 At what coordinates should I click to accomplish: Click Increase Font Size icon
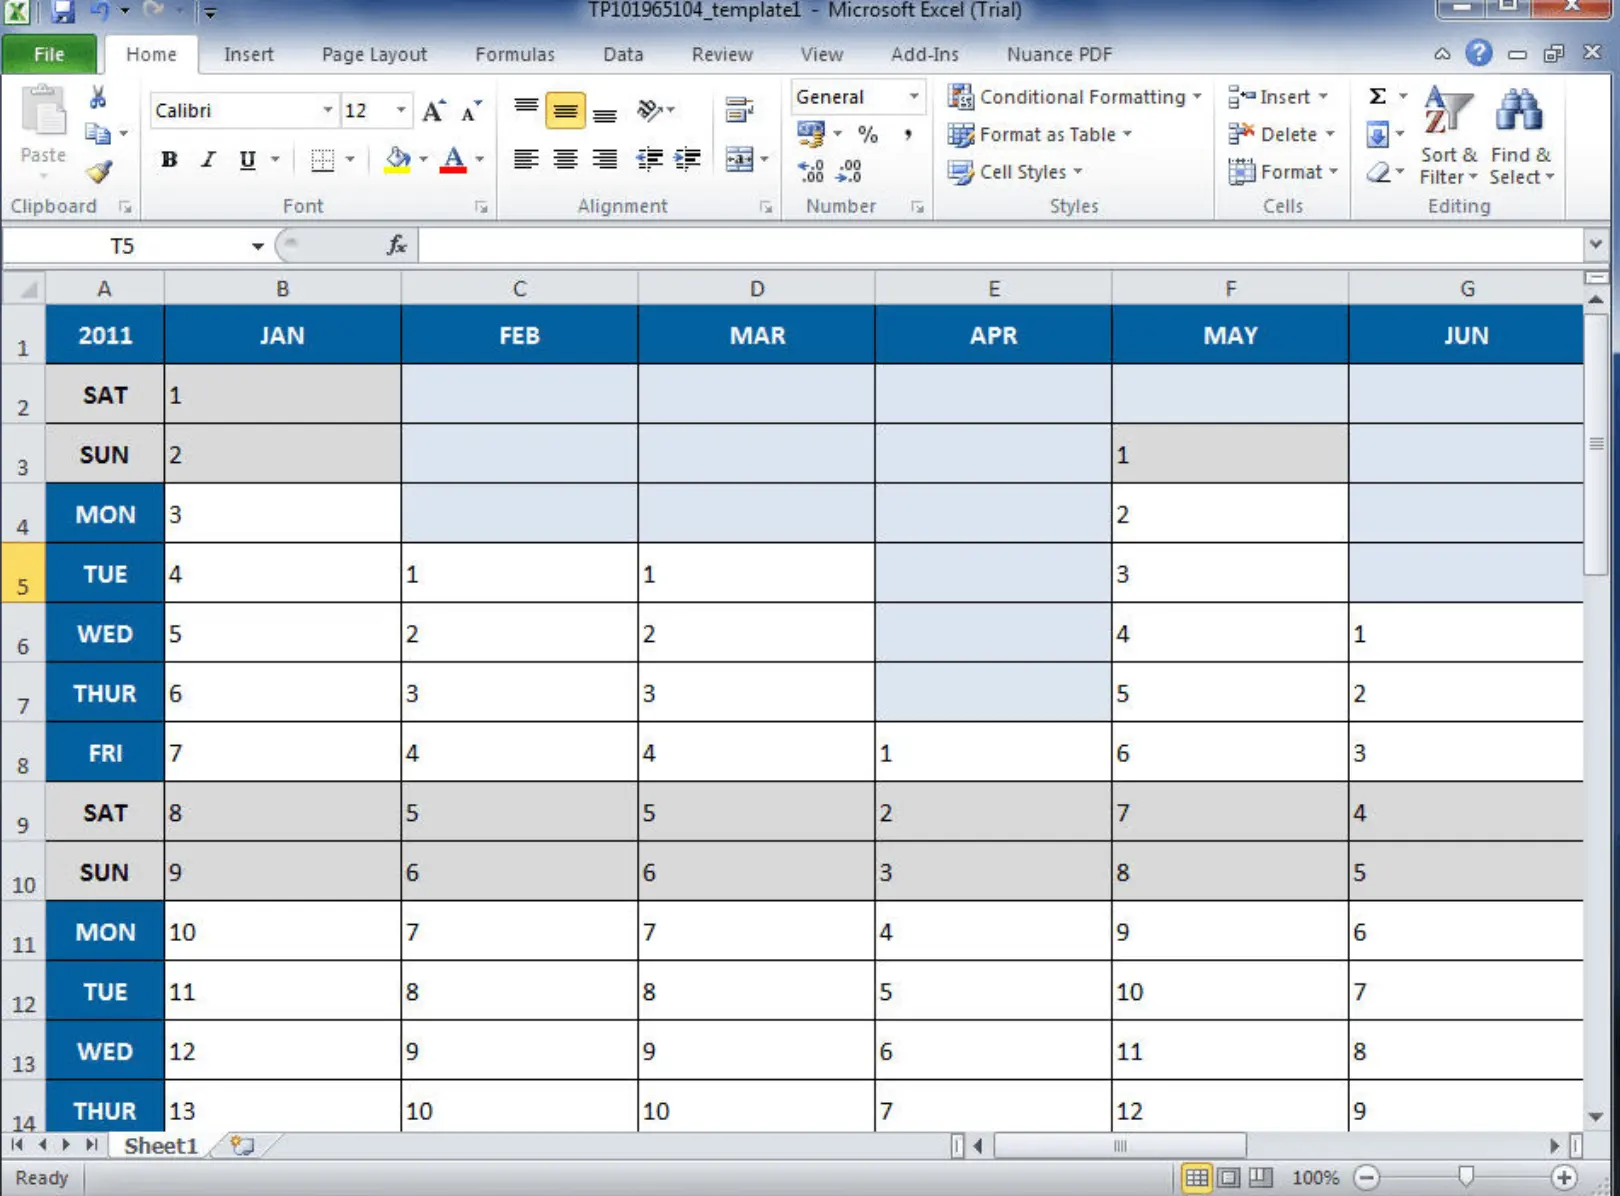[433, 110]
